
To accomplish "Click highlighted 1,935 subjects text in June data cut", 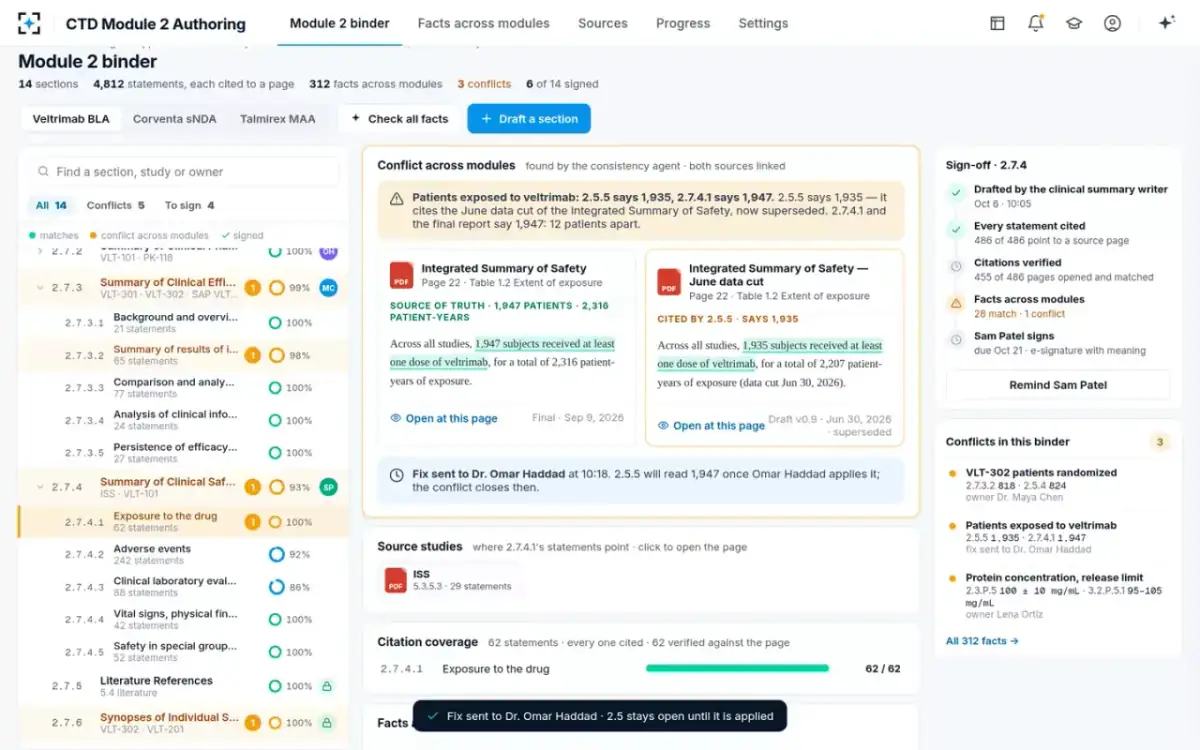I will 770,355.
